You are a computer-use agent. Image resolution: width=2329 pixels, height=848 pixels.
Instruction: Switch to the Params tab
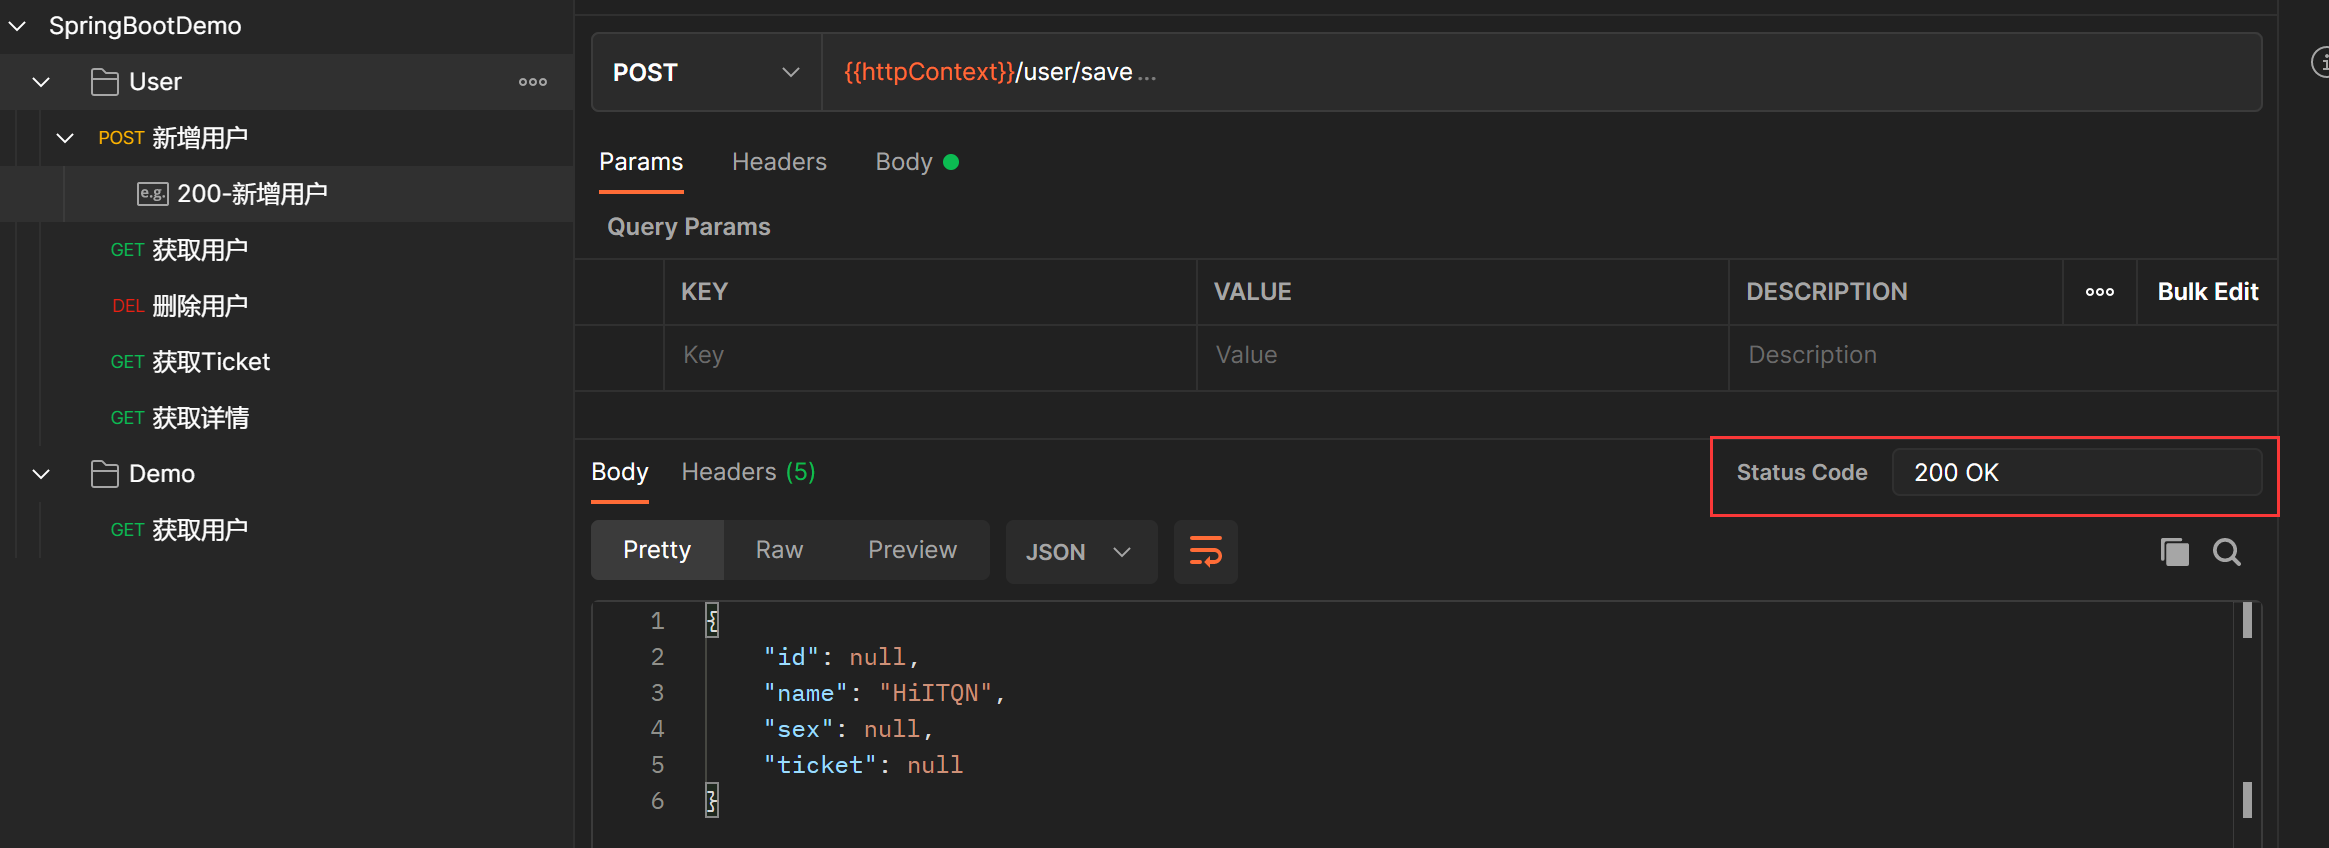pyautogui.click(x=641, y=162)
